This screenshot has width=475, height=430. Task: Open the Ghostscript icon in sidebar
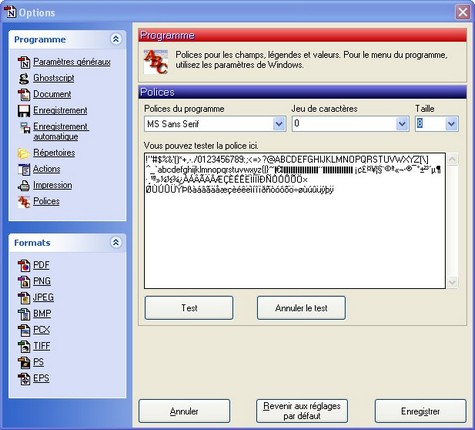tap(24, 79)
